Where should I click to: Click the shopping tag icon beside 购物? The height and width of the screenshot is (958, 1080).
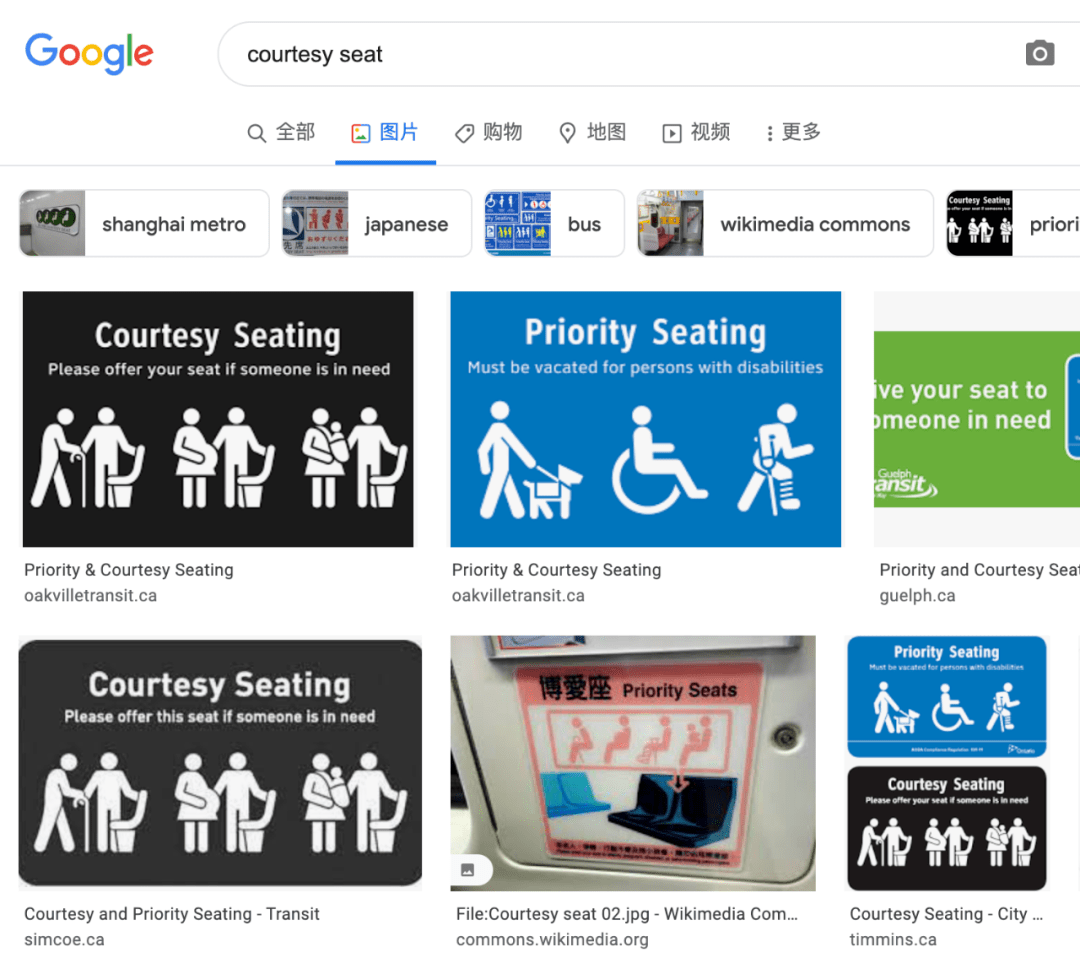point(464,132)
